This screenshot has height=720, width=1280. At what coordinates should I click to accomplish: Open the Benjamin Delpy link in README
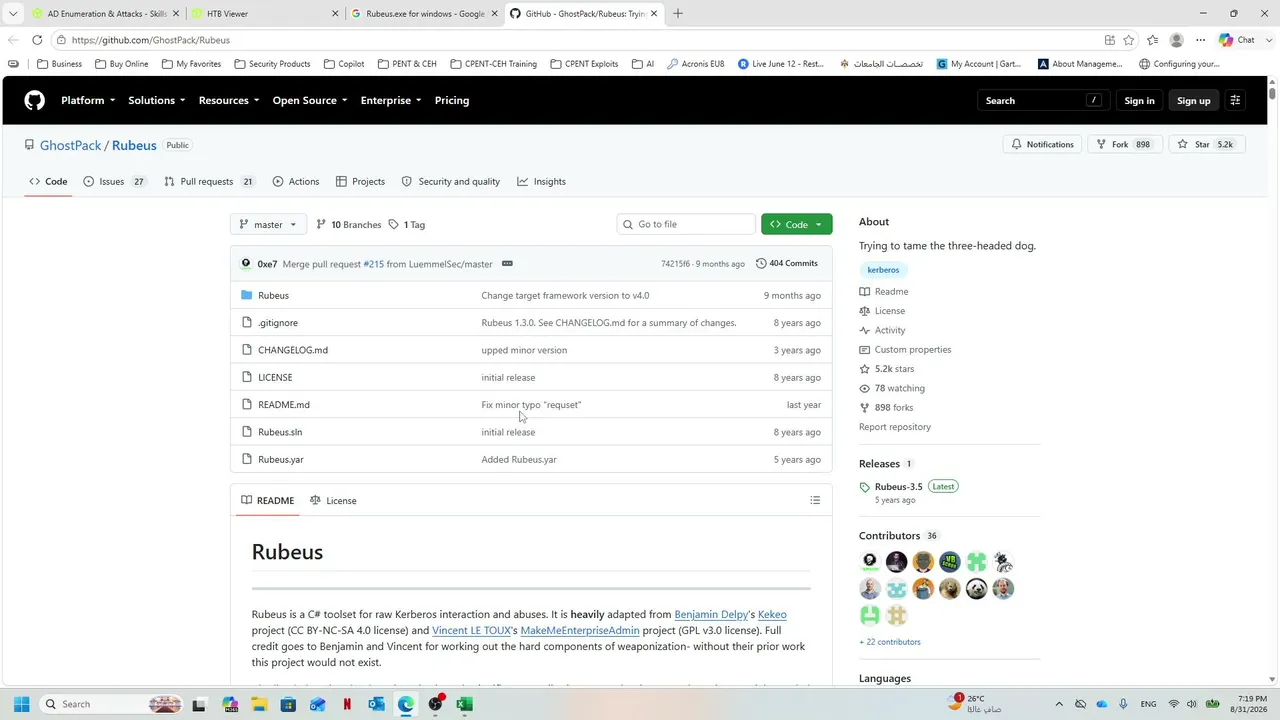(x=711, y=615)
